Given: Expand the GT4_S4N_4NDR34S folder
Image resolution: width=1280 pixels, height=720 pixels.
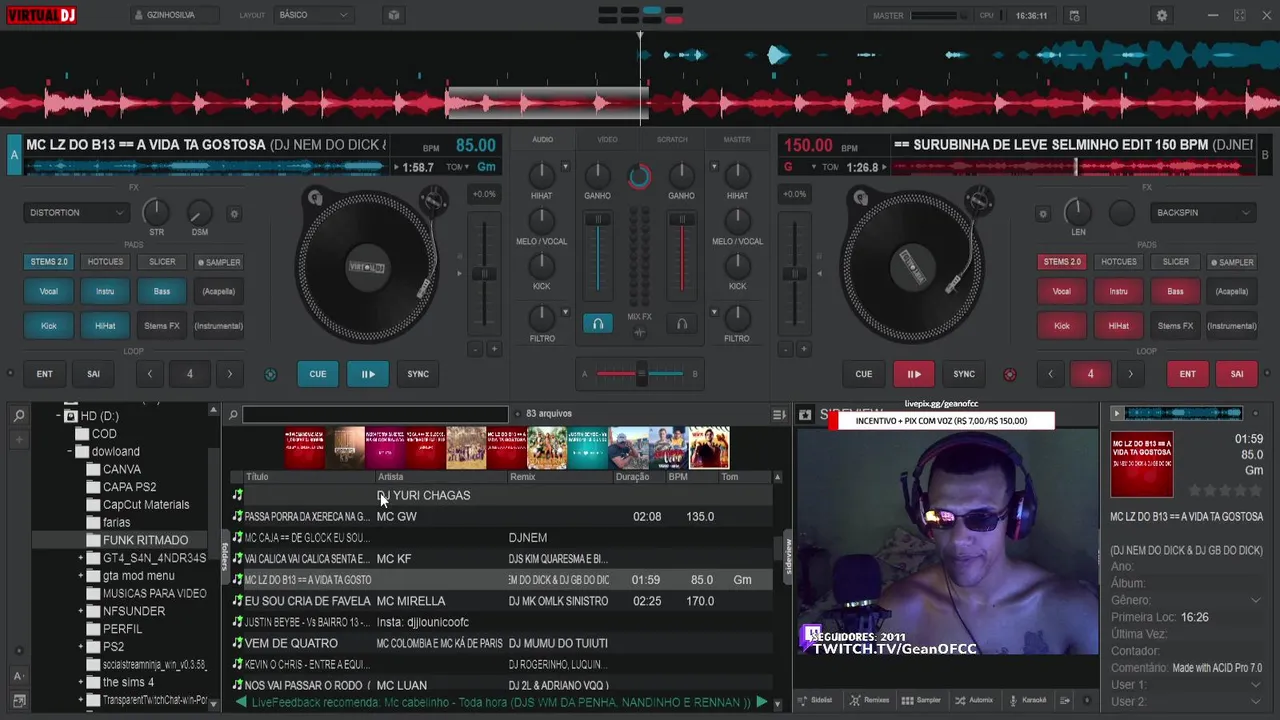Looking at the screenshot, I should tap(81, 558).
